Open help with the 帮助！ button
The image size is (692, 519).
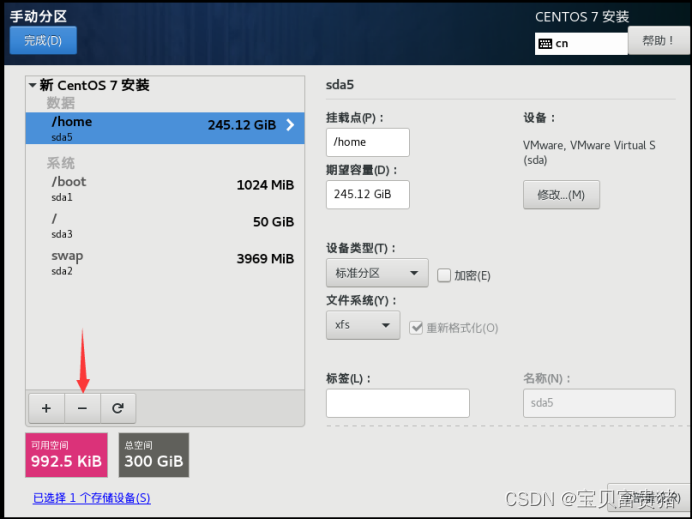[658, 41]
